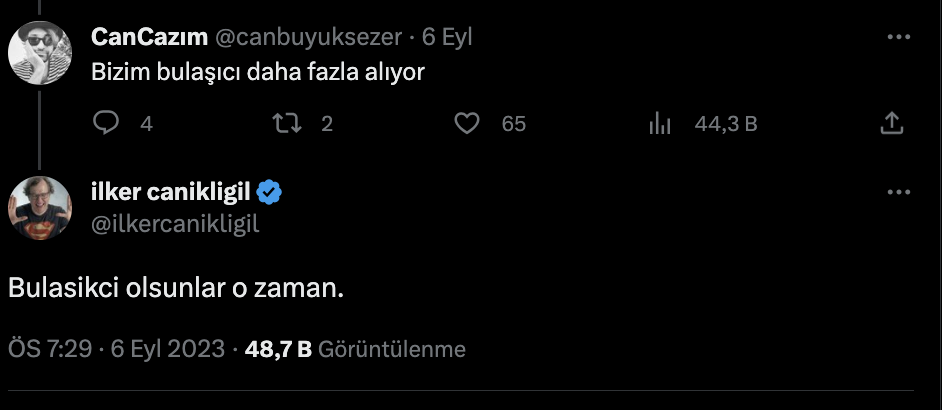Click ilker canikligil's verified badge

coord(270,192)
